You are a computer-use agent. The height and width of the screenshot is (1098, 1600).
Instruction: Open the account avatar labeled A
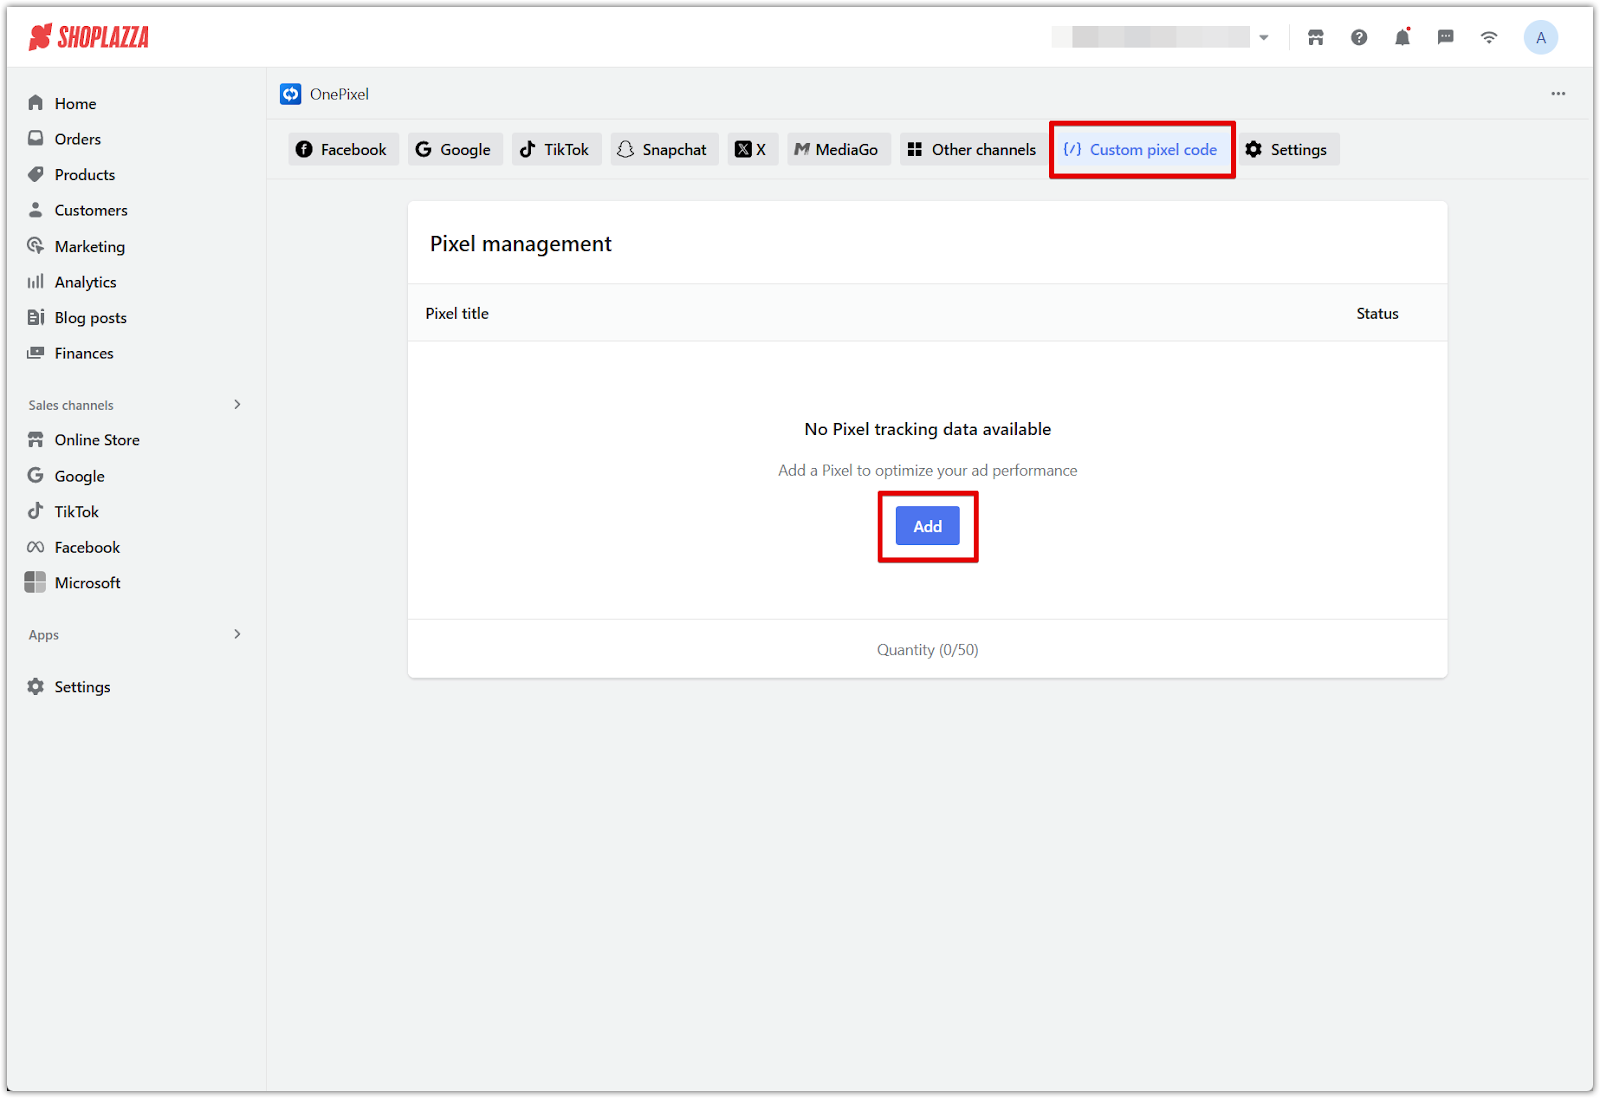pos(1541,37)
